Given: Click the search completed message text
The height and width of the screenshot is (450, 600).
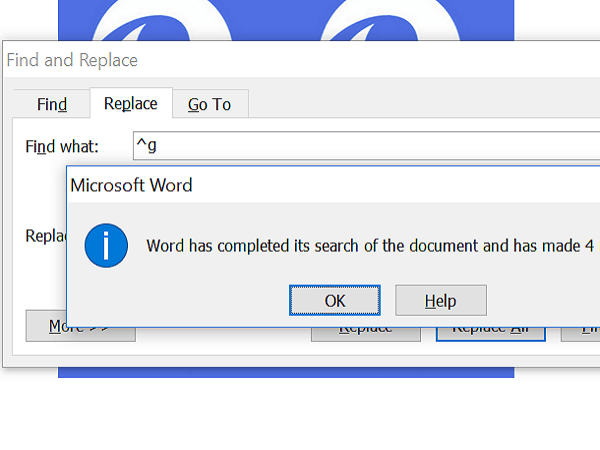Looking at the screenshot, I should 370,246.
